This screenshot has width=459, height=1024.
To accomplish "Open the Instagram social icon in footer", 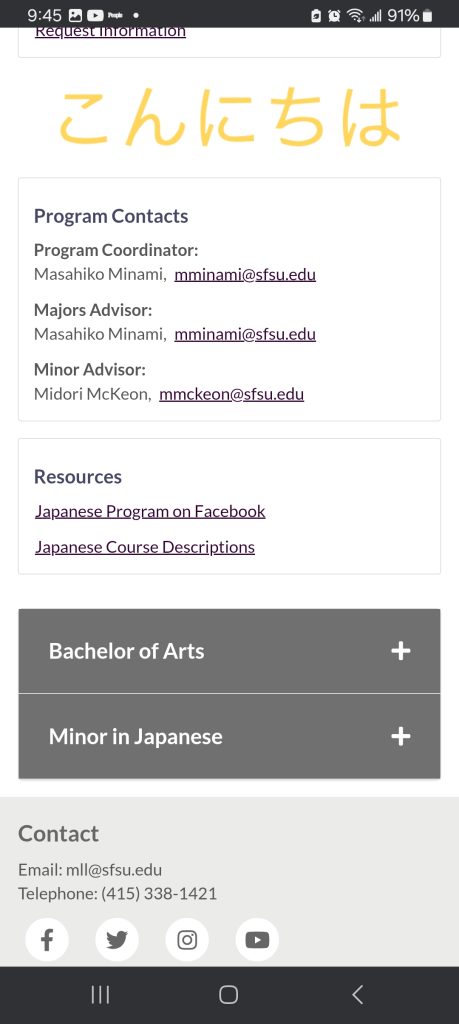I will [187, 940].
